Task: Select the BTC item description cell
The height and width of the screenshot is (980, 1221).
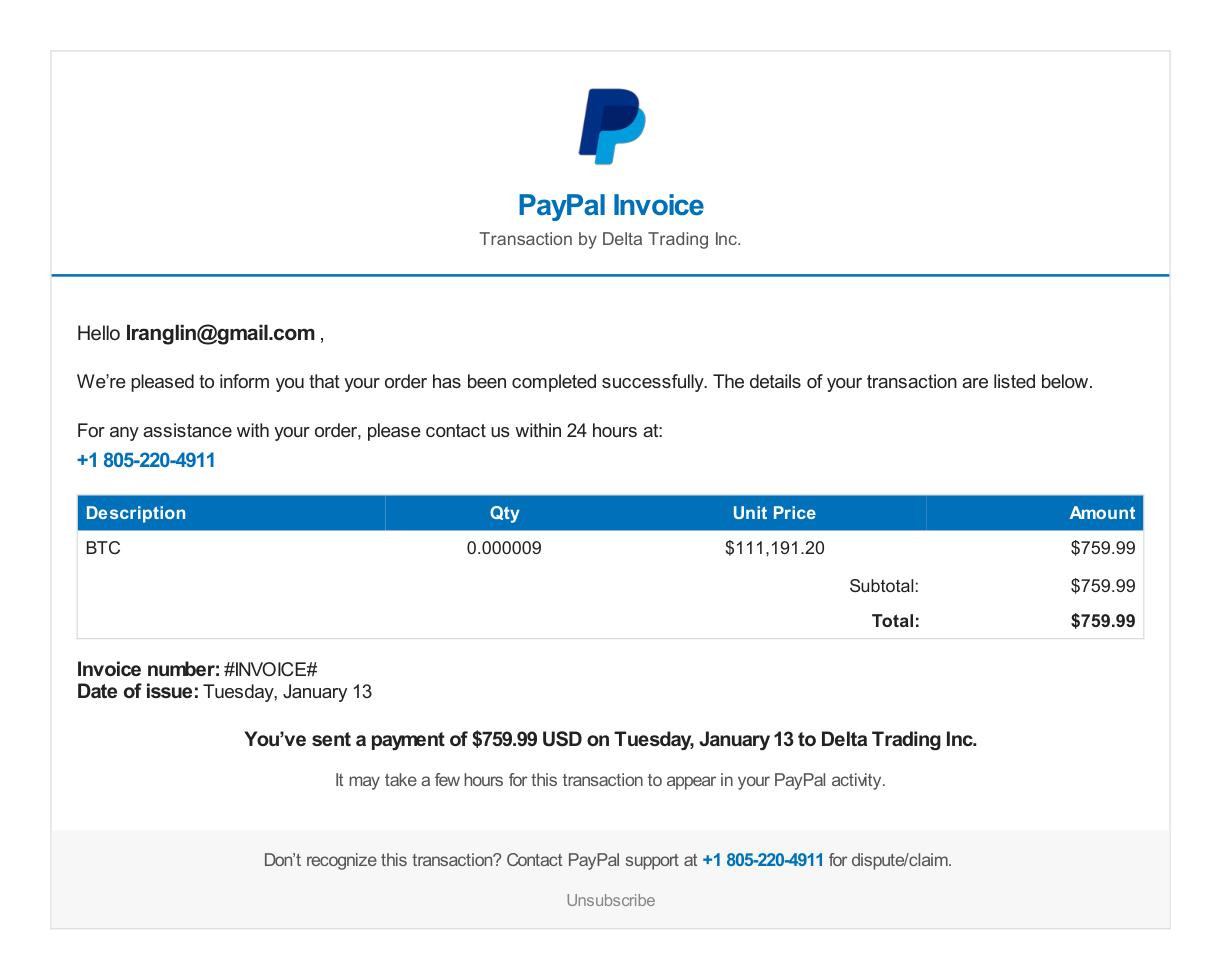Action: pos(103,548)
